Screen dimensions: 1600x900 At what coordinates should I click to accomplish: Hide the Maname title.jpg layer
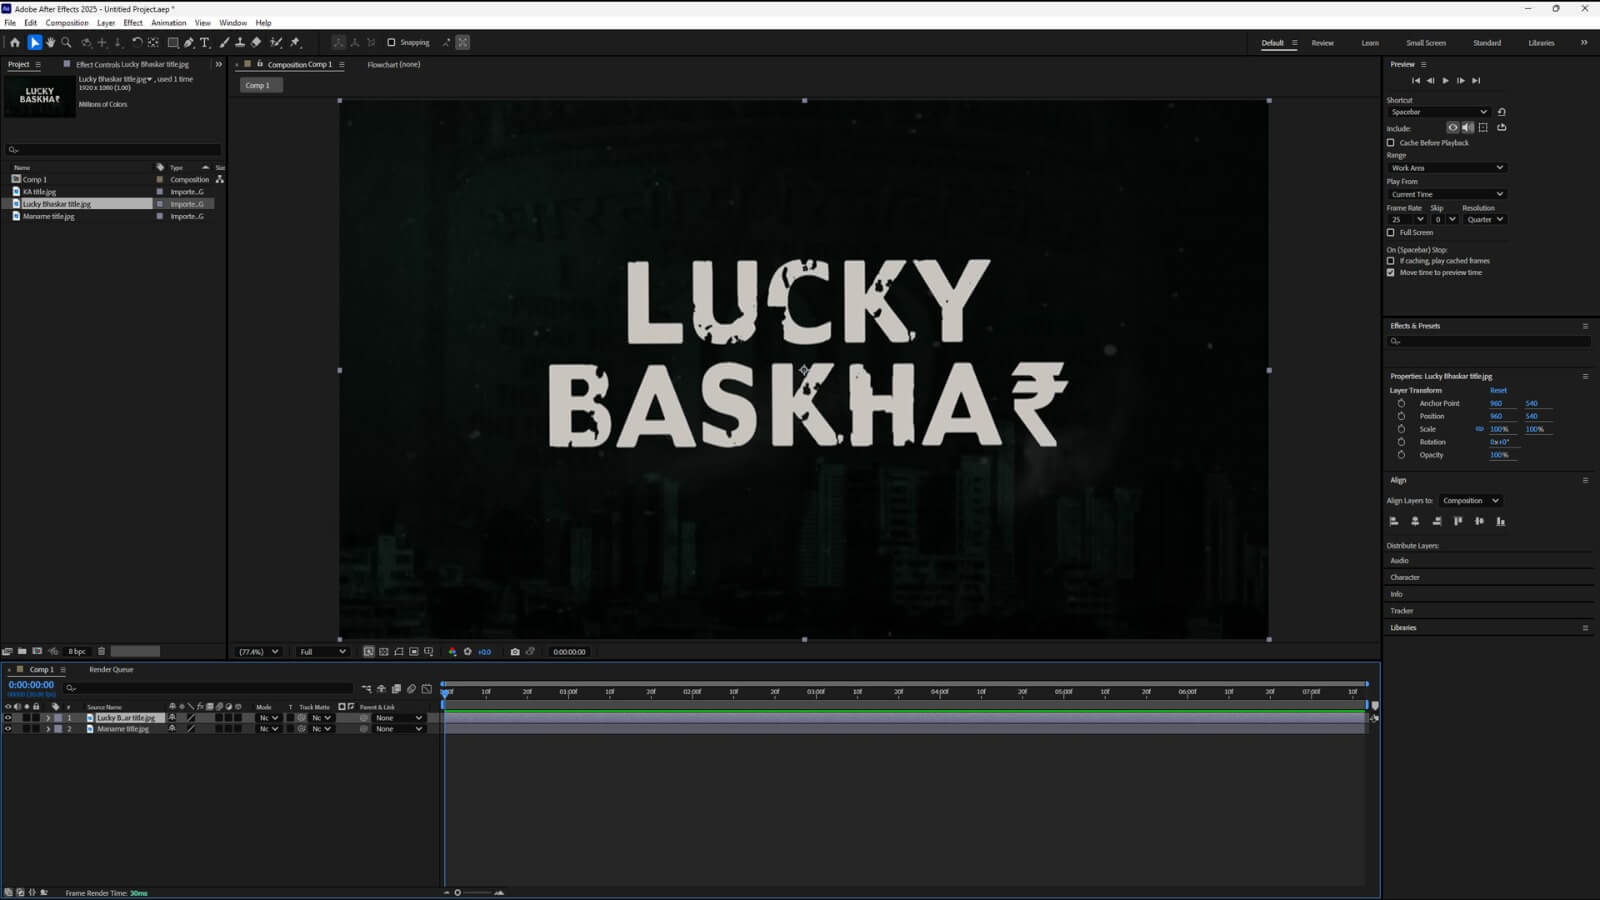pos(8,729)
